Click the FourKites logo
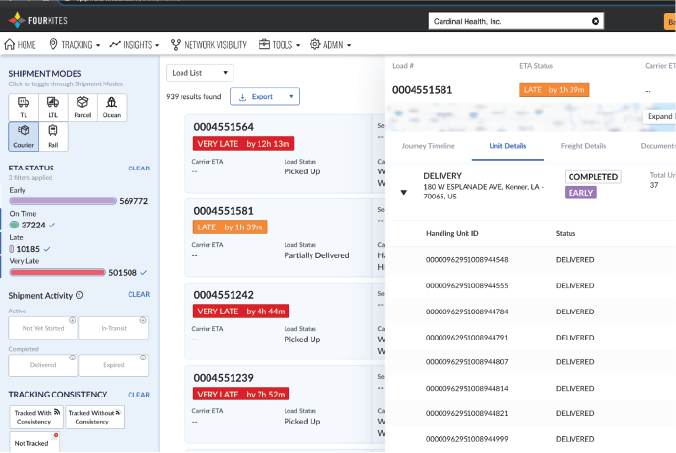 pyautogui.click(x=35, y=19)
